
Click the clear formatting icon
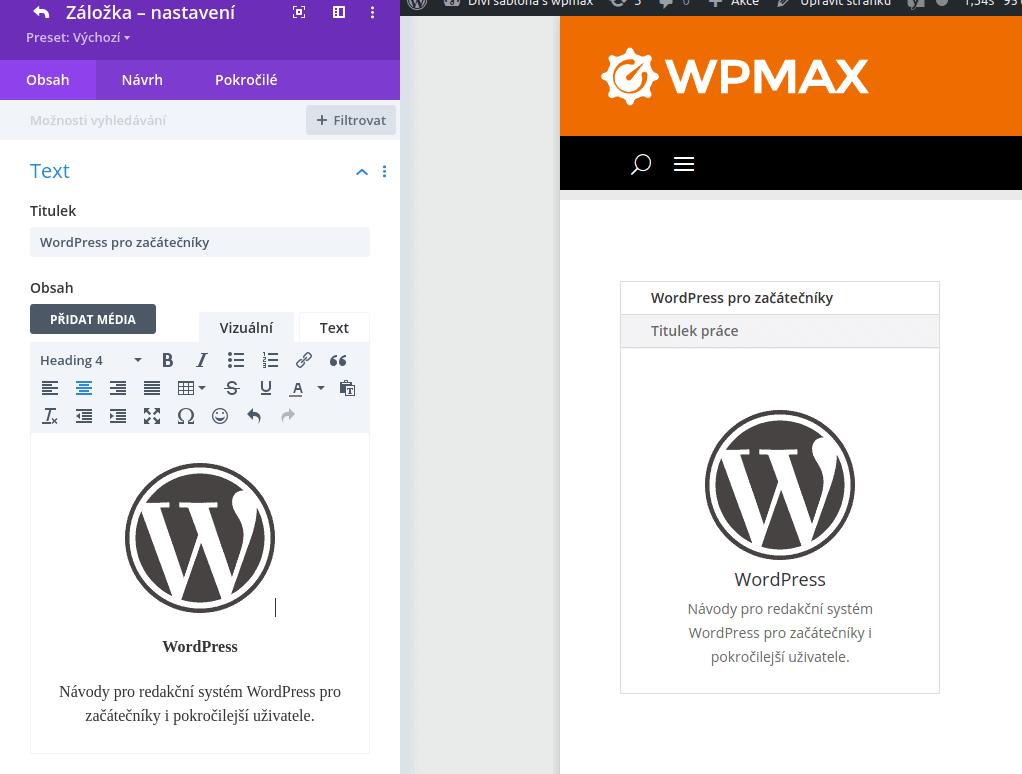(x=50, y=416)
